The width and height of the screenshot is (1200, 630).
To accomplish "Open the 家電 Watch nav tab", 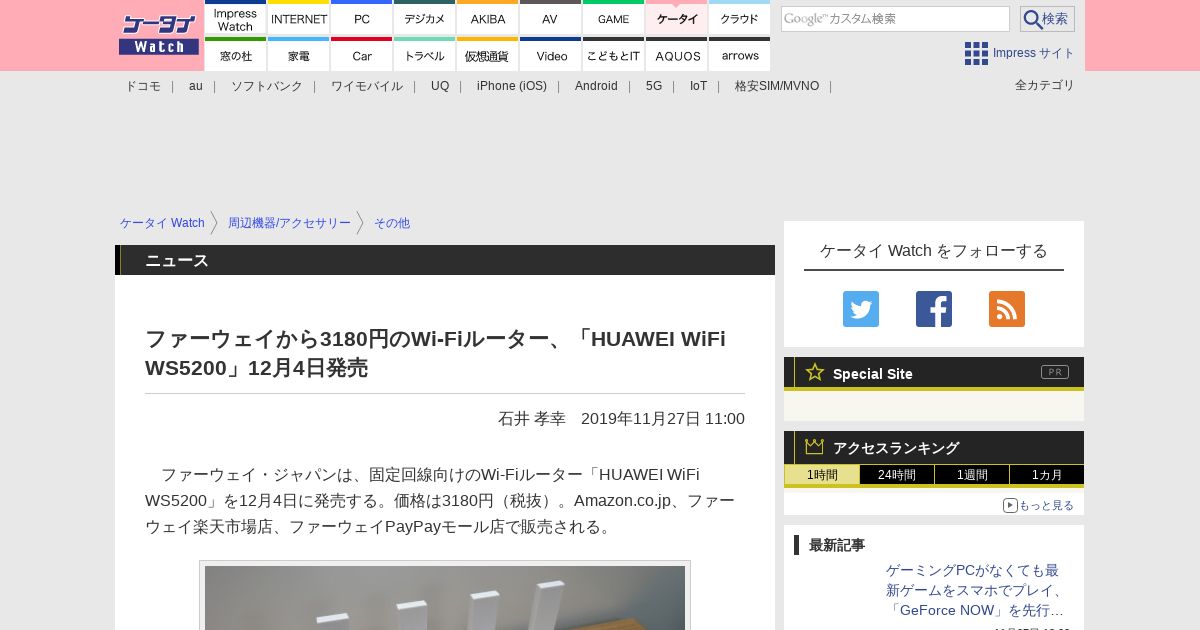I will [x=299, y=55].
